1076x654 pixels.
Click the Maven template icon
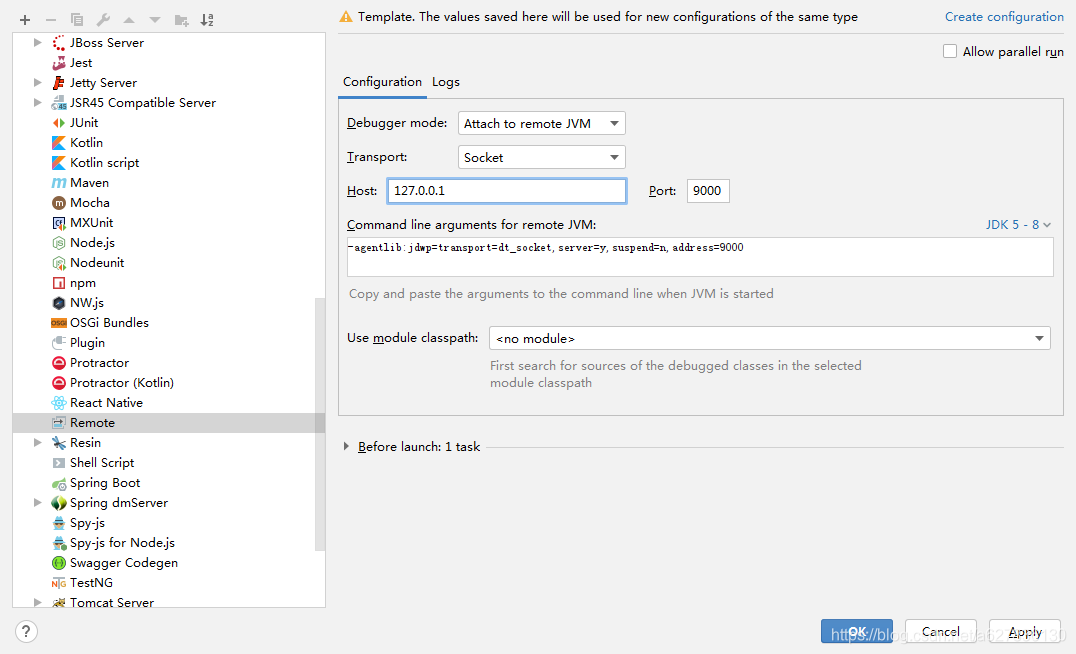pos(59,183)
